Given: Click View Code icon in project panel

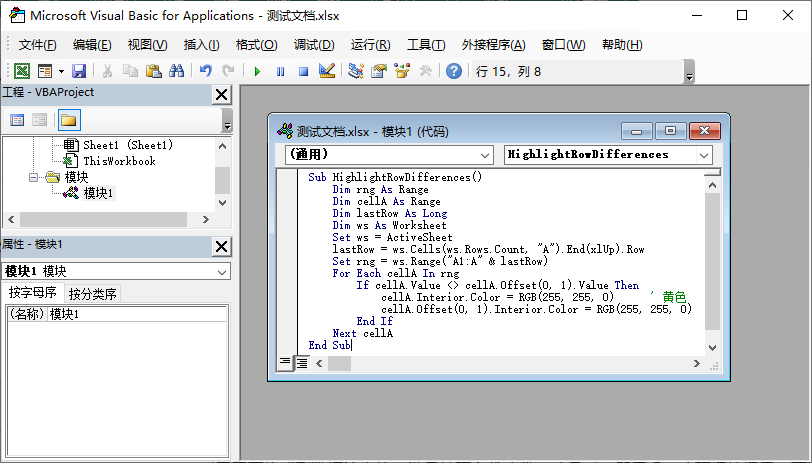Looking at the screenshot, I should coord(17,120).
